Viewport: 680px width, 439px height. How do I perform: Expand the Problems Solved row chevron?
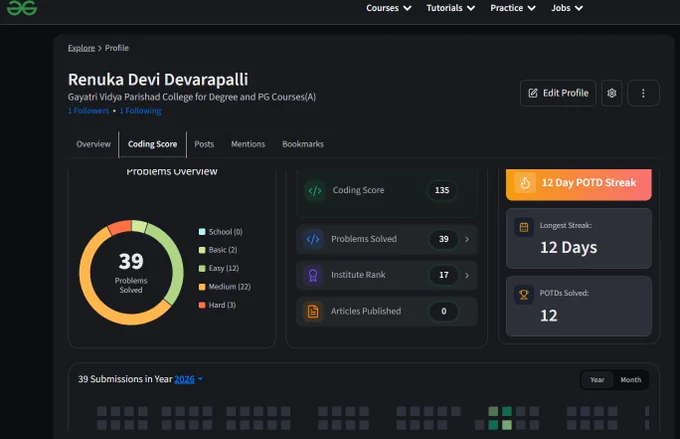467,239
